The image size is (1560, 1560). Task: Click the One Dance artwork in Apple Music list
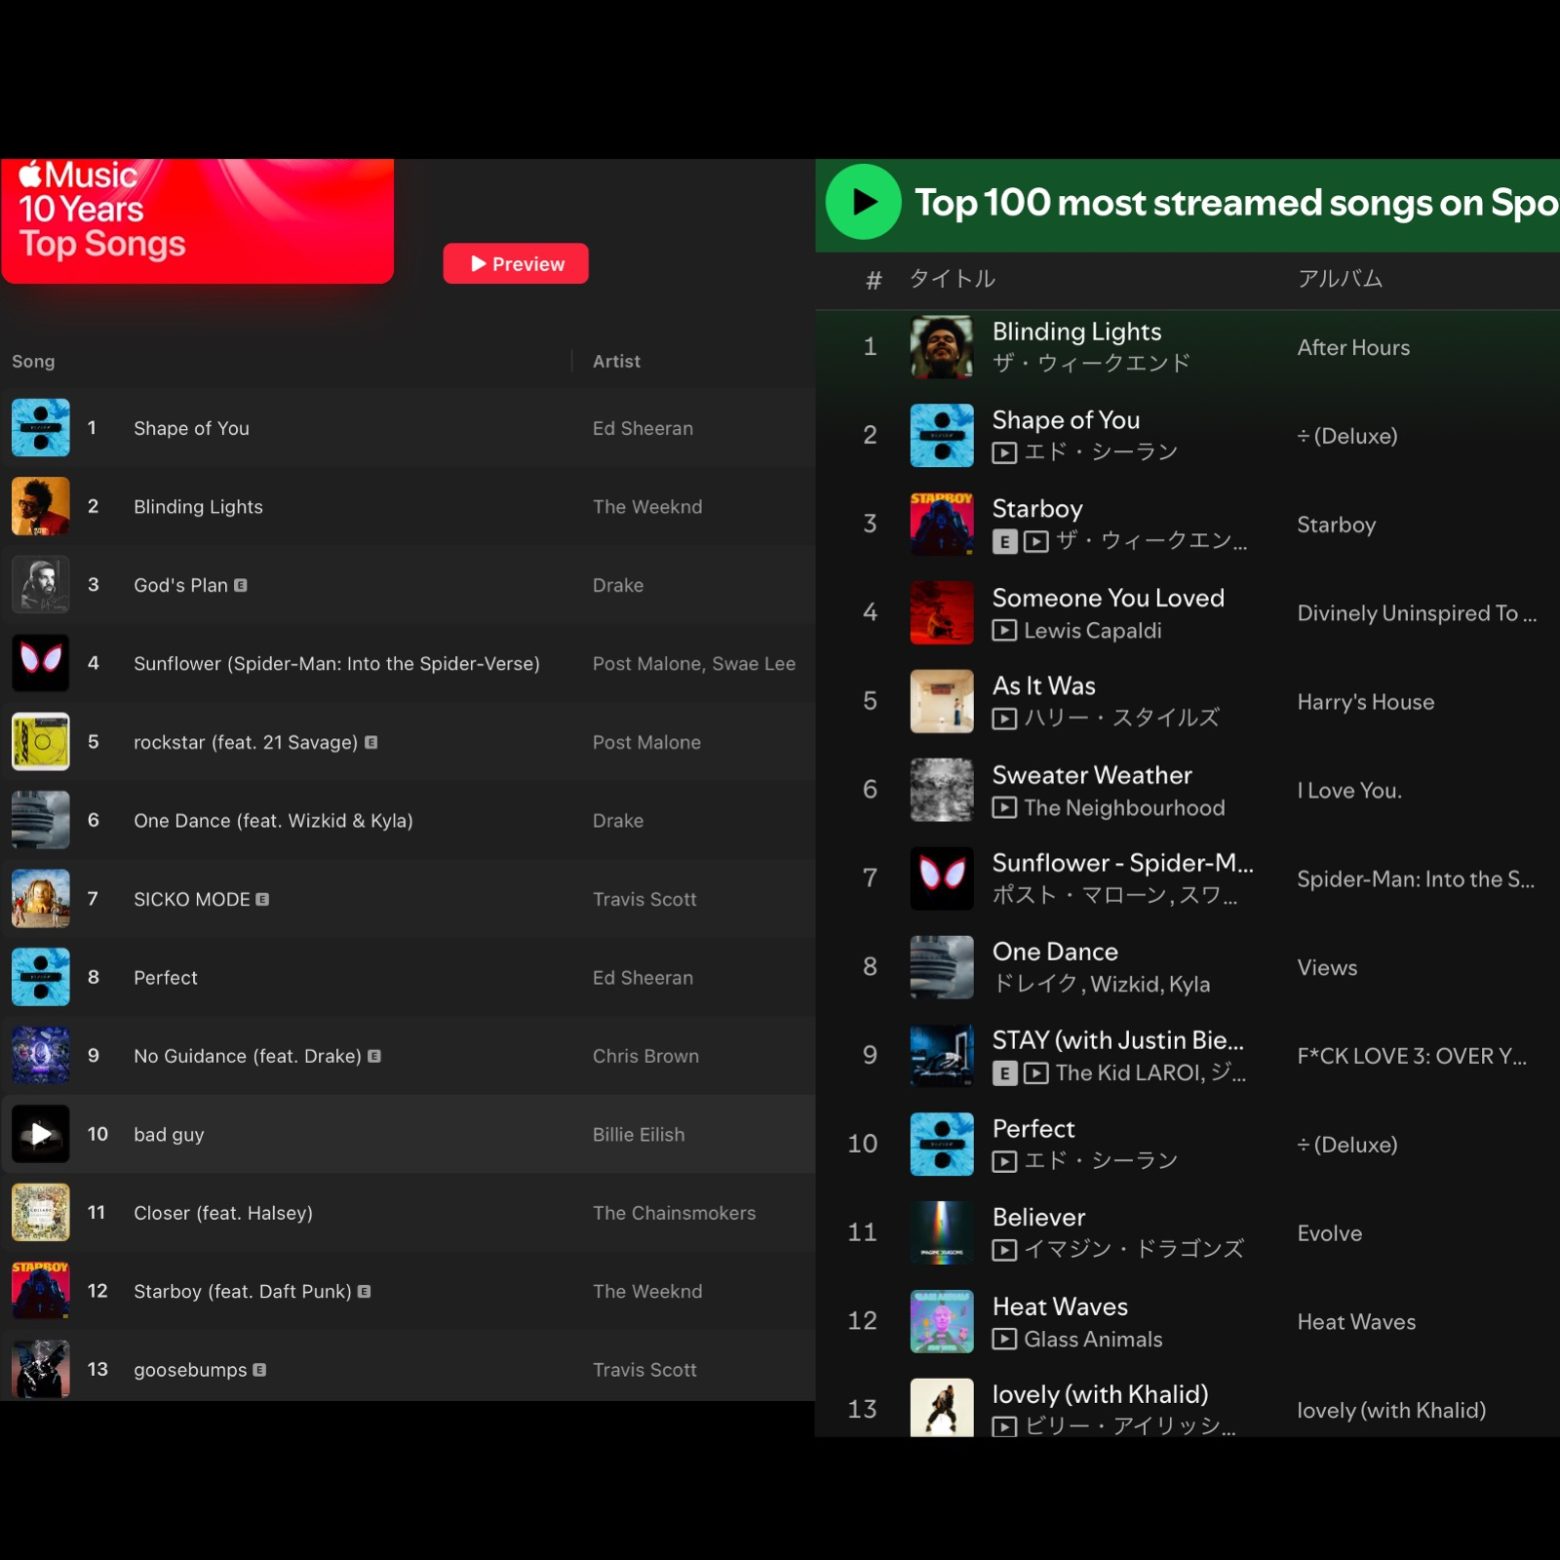click(x=41, y=820)
